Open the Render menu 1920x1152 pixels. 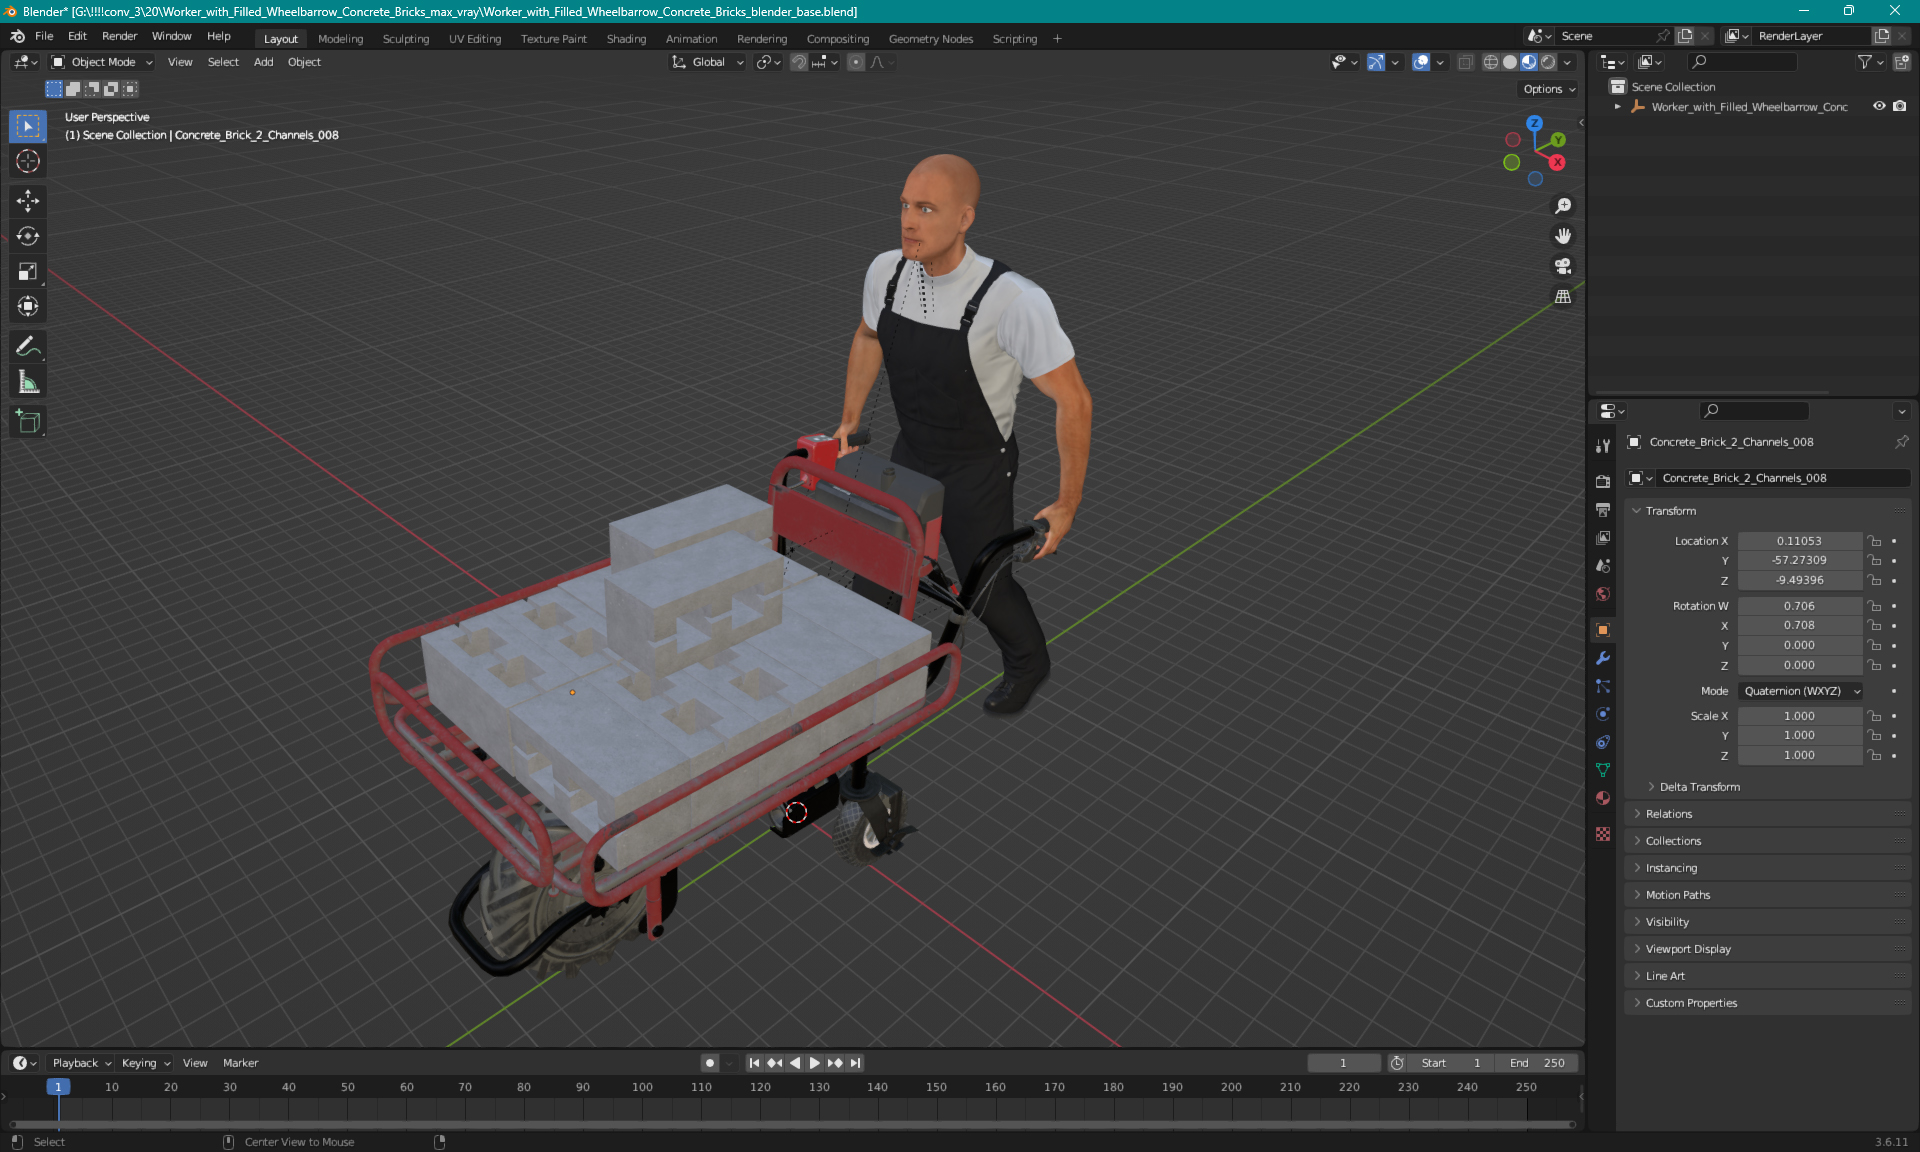coord(119,36)
